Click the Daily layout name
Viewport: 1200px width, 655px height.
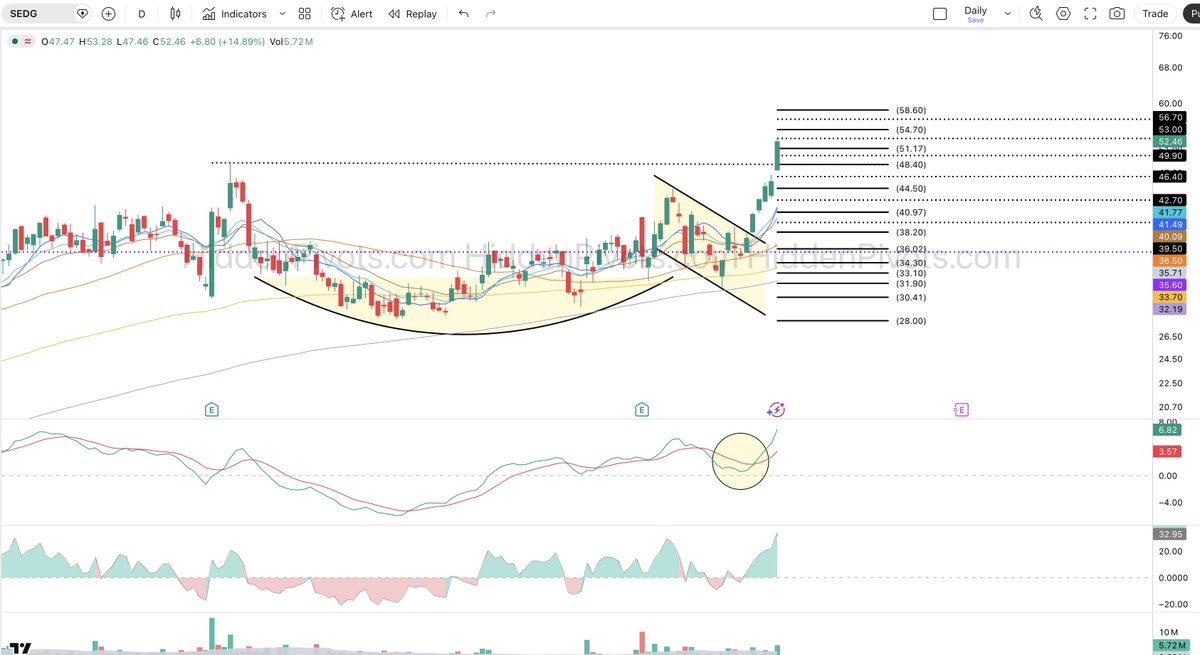975,10
